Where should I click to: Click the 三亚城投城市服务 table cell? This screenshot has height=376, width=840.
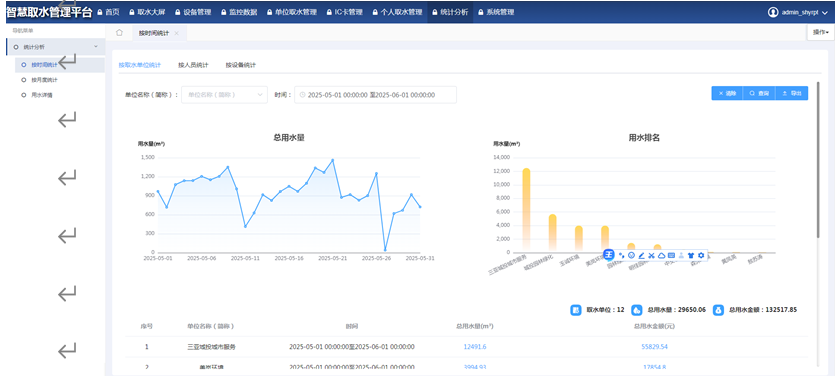[211, 347]
